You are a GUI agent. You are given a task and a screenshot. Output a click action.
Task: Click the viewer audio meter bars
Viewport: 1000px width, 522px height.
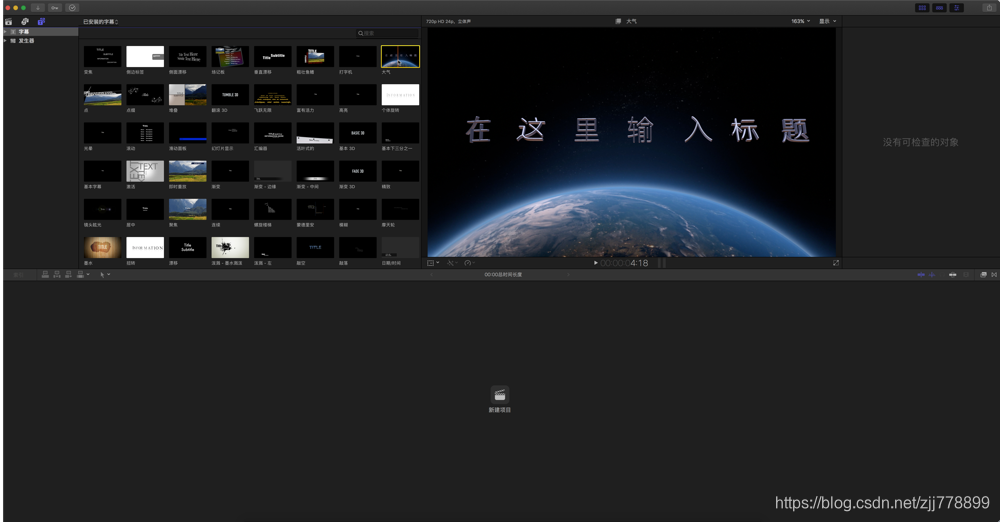click(x=662, y=263)
